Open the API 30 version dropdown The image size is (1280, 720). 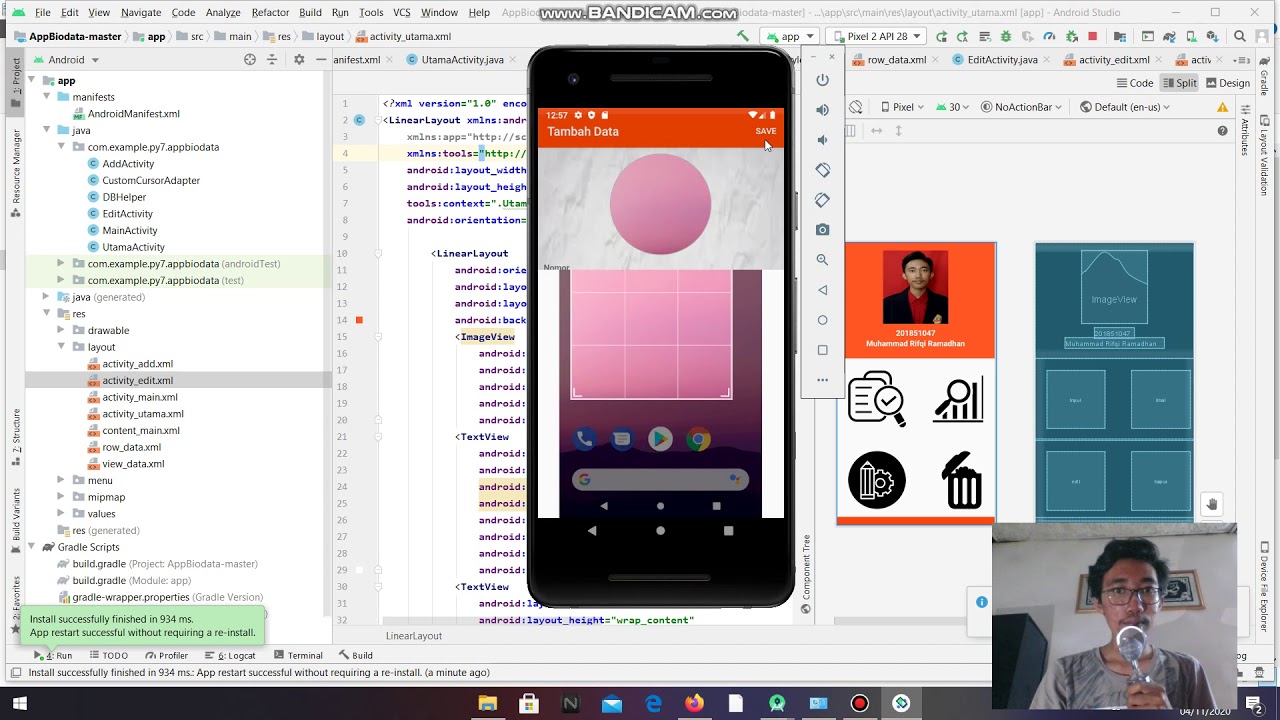point(953,107)
